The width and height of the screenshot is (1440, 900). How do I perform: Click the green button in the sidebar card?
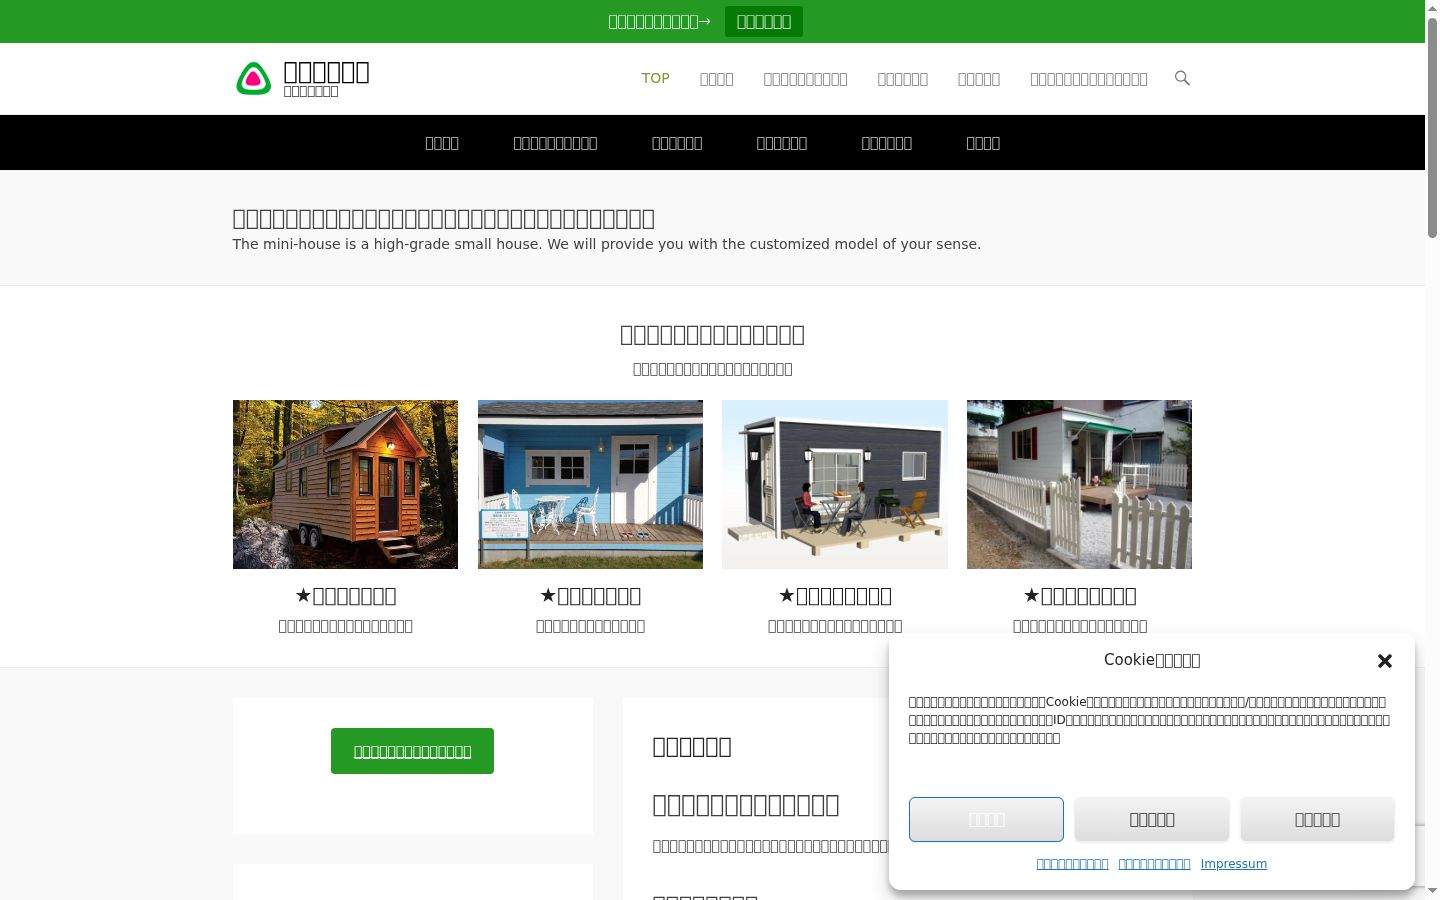point(412,751)
